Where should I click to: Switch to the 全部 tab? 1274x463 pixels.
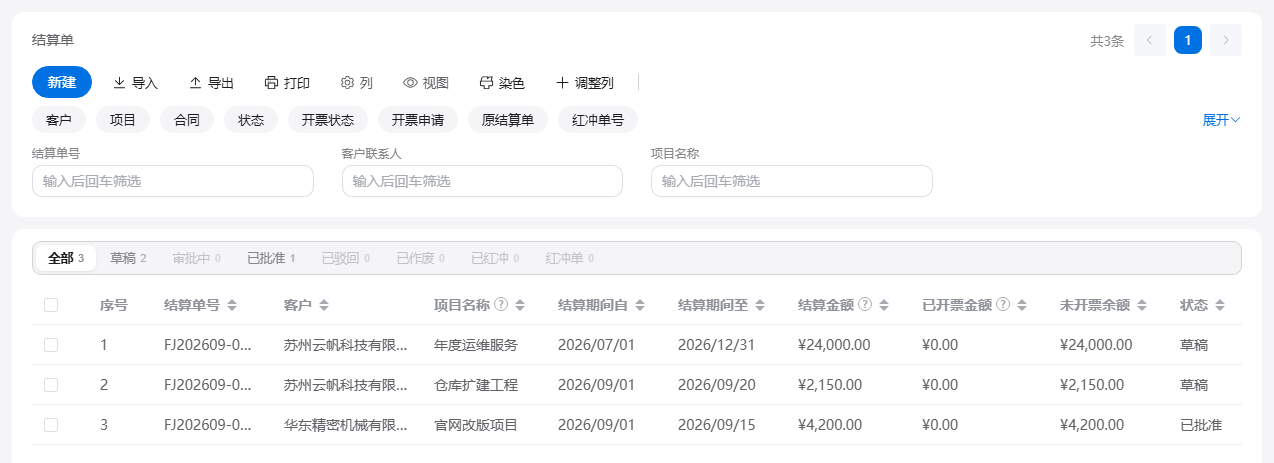pyautogui.click(x=66, y=258)
